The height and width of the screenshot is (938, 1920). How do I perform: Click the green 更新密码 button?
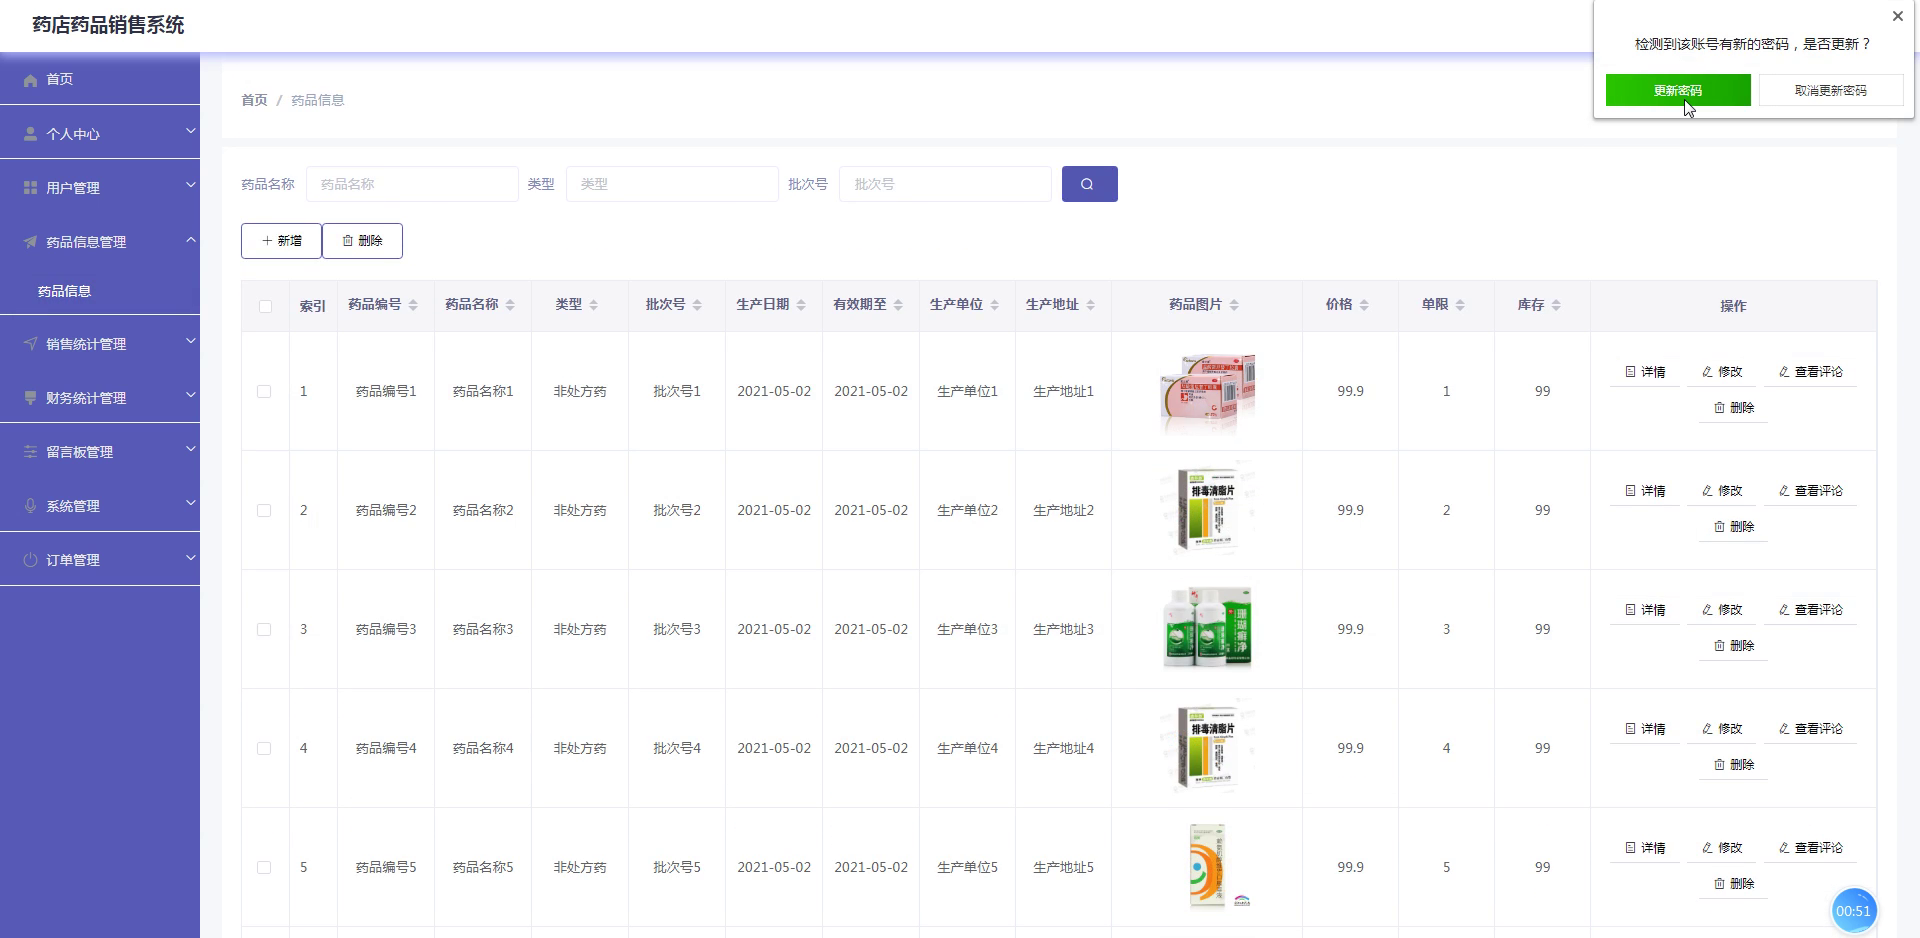1678,90
